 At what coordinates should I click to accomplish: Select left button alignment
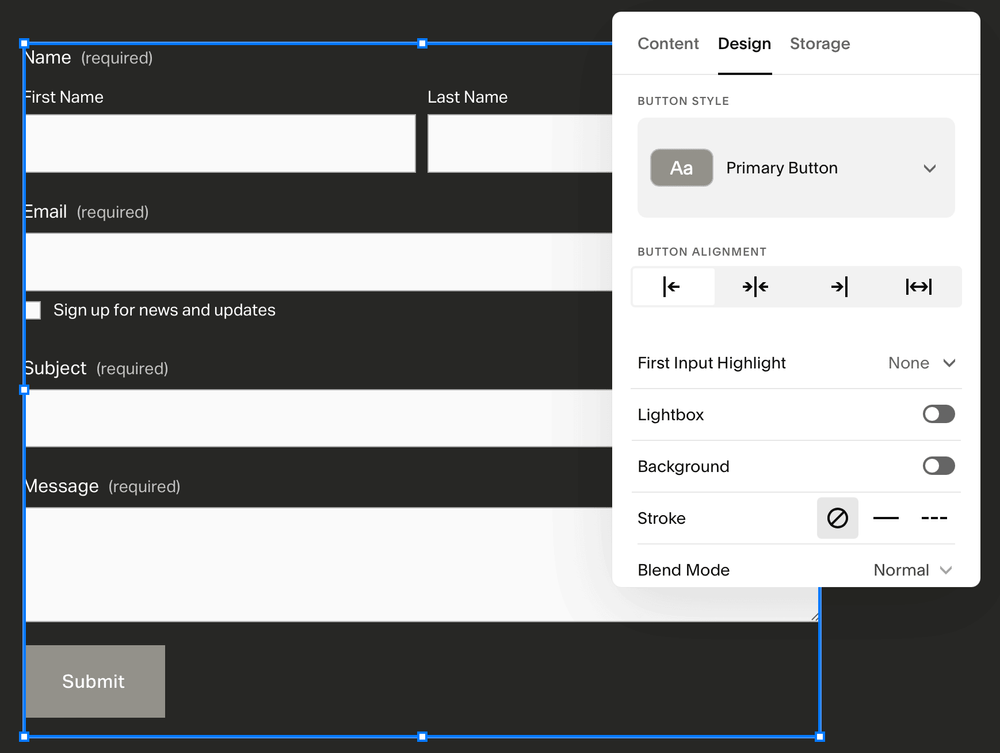pyautogui.click(x=673, y=287)
